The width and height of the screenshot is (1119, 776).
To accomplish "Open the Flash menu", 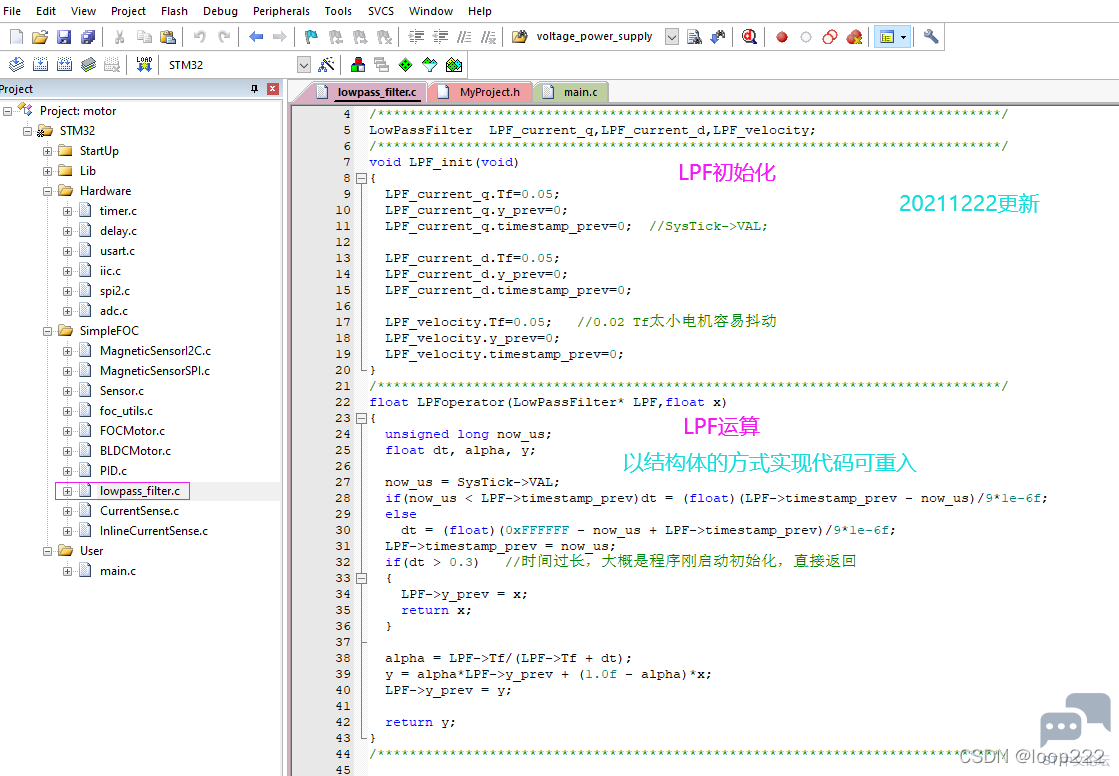I will tap(174, 11).
